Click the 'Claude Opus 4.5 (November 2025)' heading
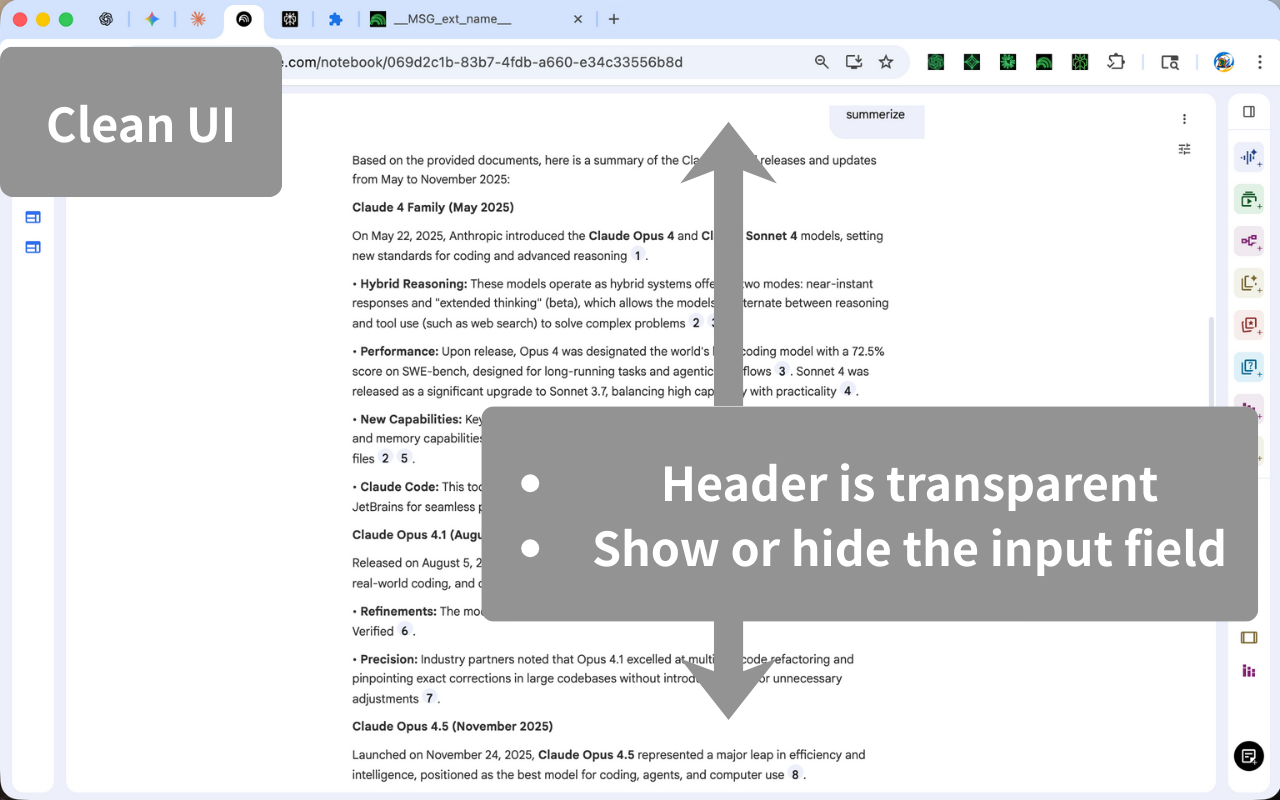Image resolution: width=1280 pixels, height=800 pixels. 452,726
